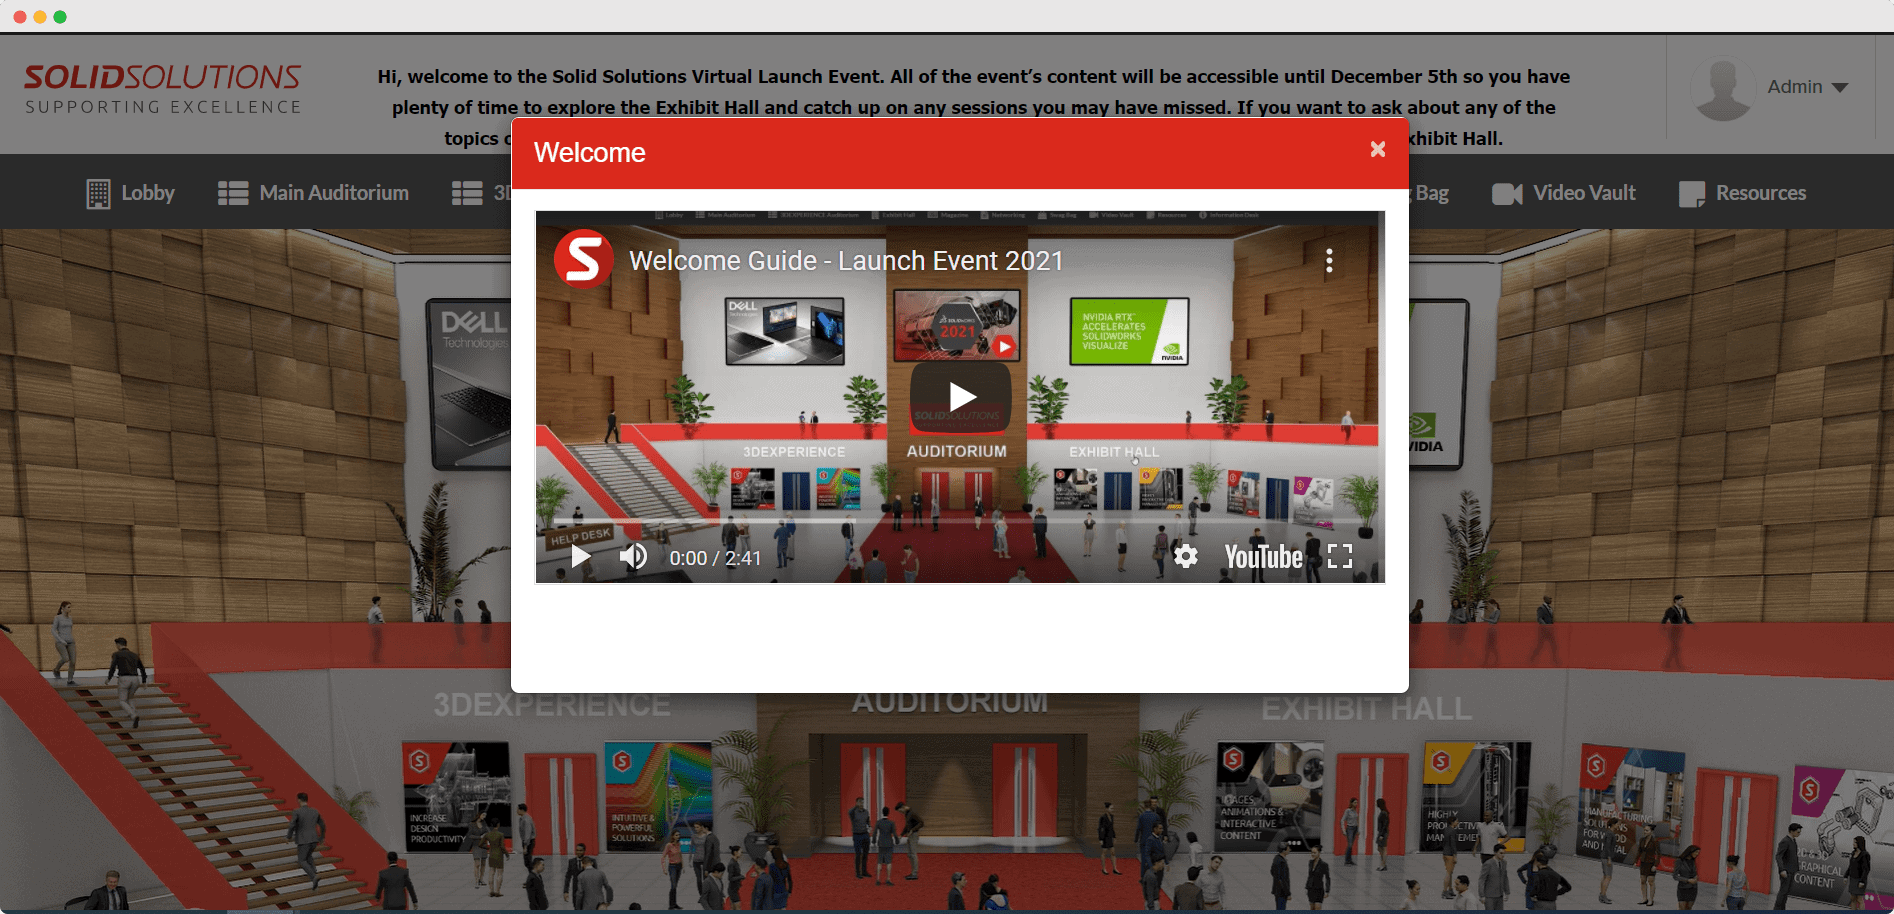
Task: Click the YouTube logo in the player
Action: point(1262,557)
